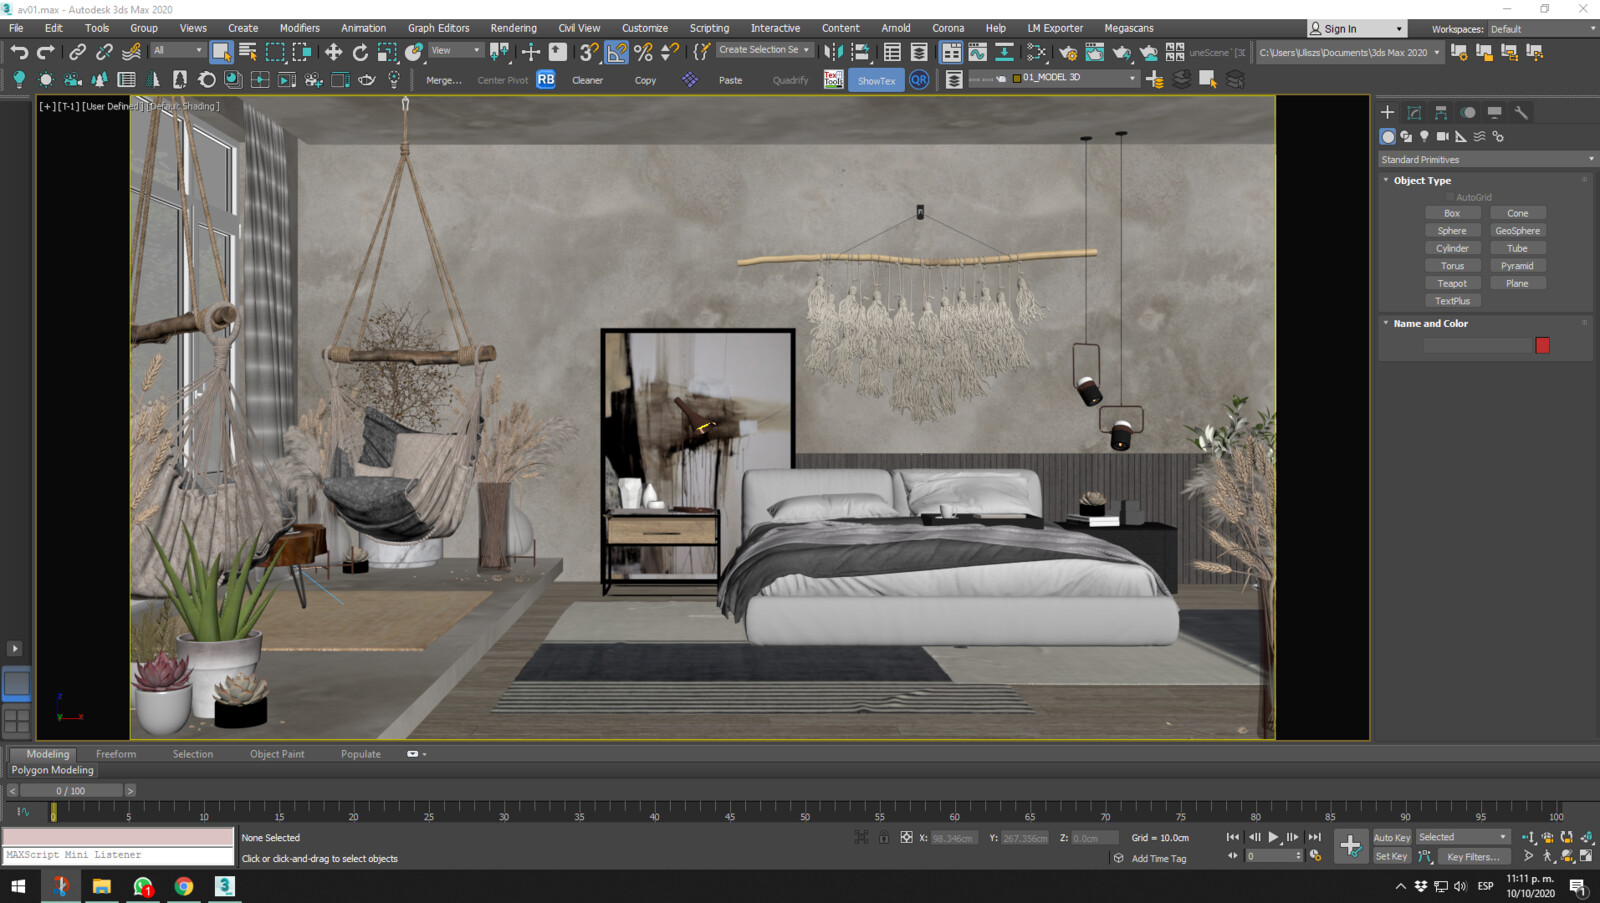Choose the Select and Scale tool
Viewport: 1600px width, 903px height.
(387, 52)
